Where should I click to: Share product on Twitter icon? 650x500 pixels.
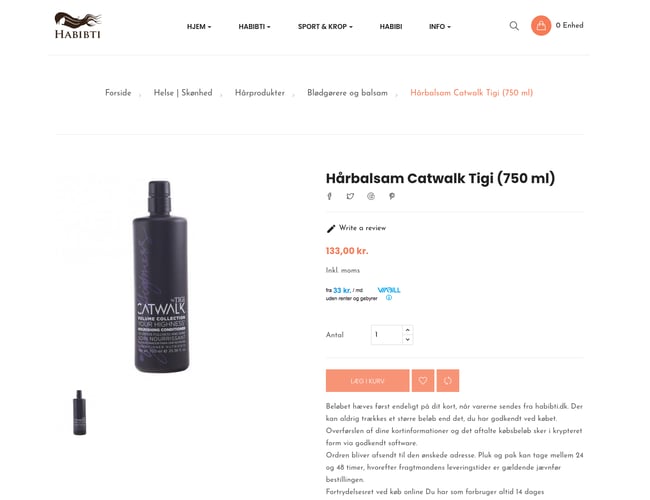[350, 196]
